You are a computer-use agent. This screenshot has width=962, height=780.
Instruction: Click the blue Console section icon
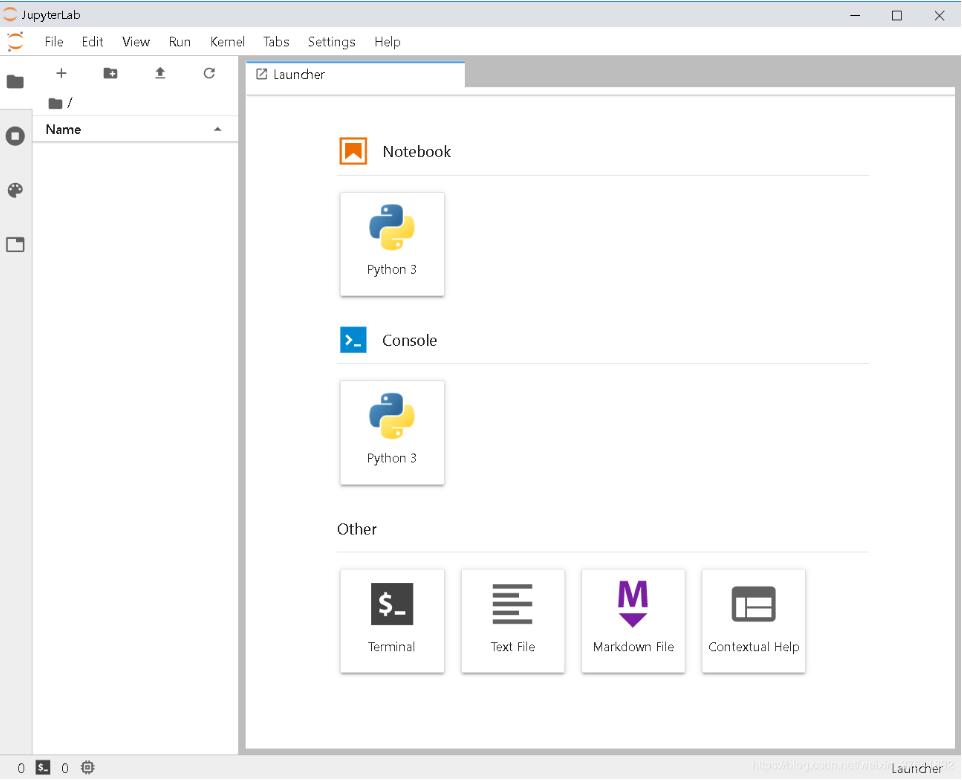point(353,340)
